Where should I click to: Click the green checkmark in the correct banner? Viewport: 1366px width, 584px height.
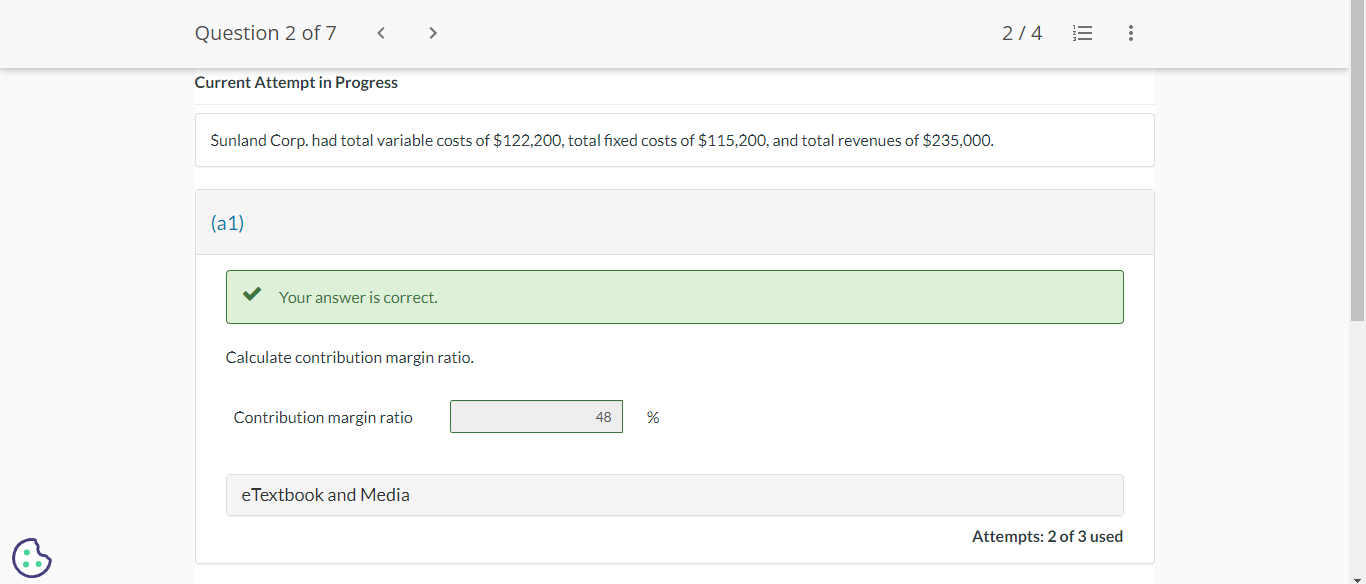252,295
